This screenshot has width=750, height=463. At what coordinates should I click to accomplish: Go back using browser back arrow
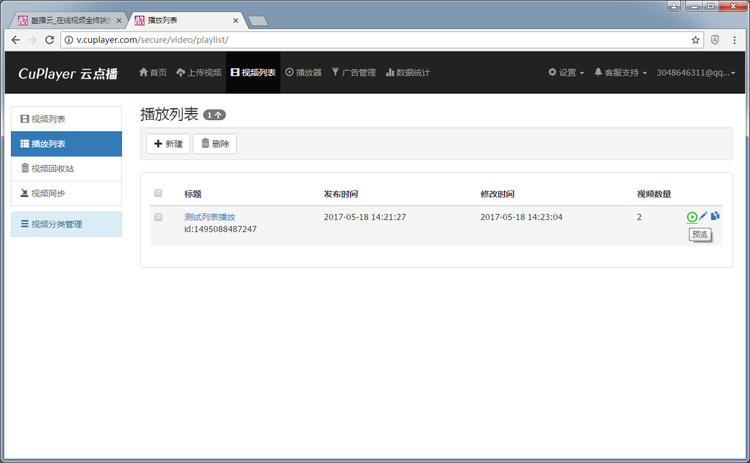pos(15,40)
